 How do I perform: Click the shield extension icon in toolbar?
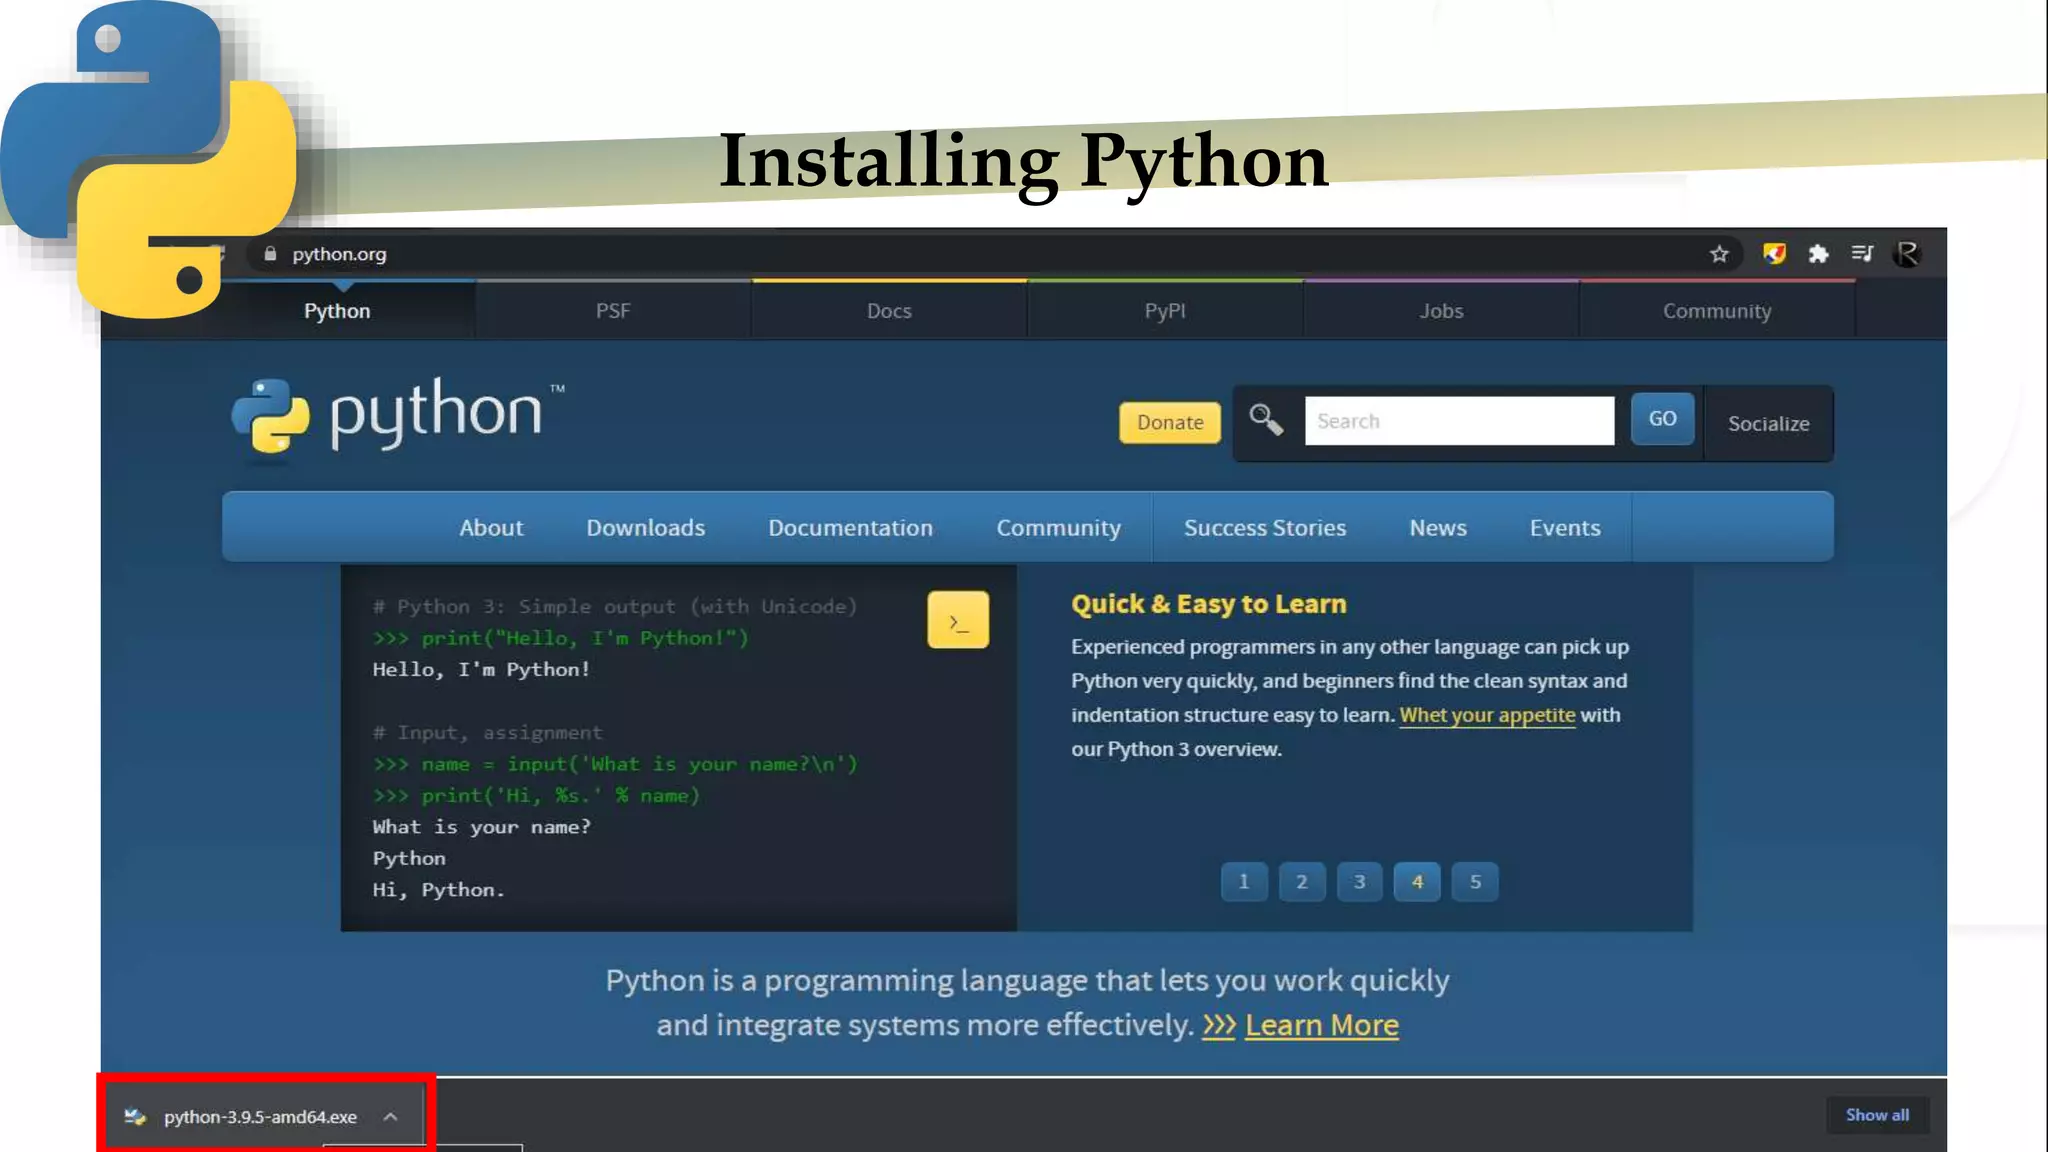click(1774, 254)
